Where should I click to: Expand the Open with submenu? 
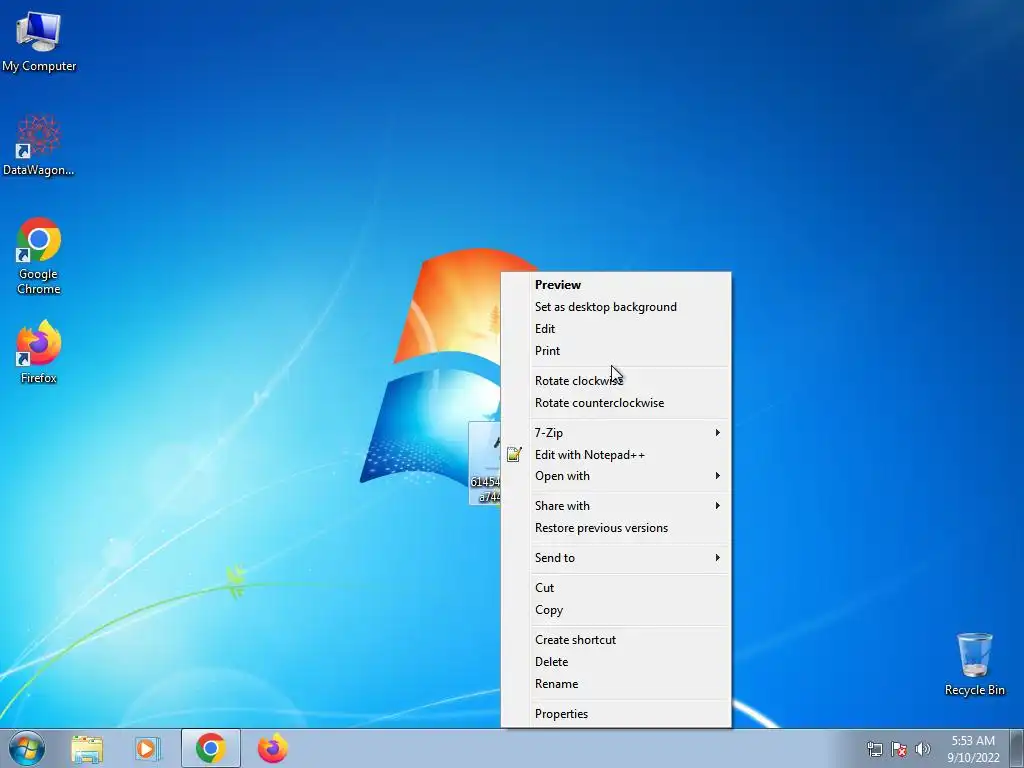click(616, 476)
